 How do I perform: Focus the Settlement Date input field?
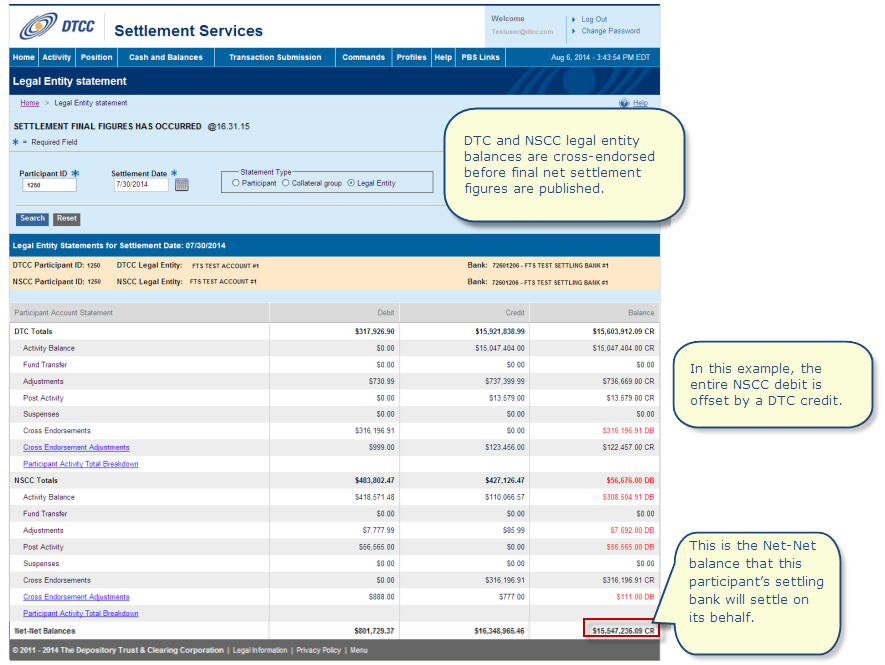point(141,185)
